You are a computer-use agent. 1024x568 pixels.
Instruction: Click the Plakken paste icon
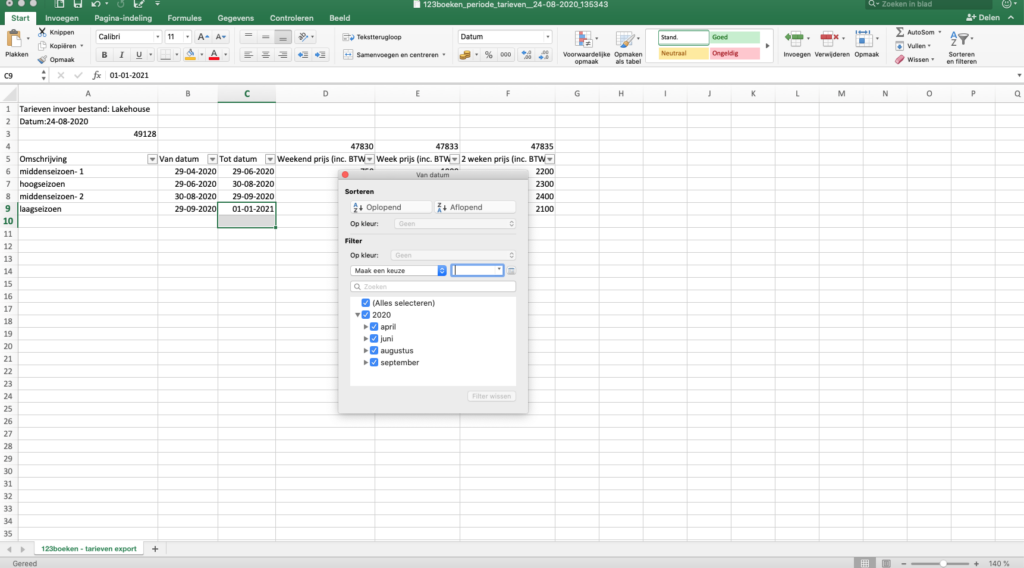click(14, 39)
